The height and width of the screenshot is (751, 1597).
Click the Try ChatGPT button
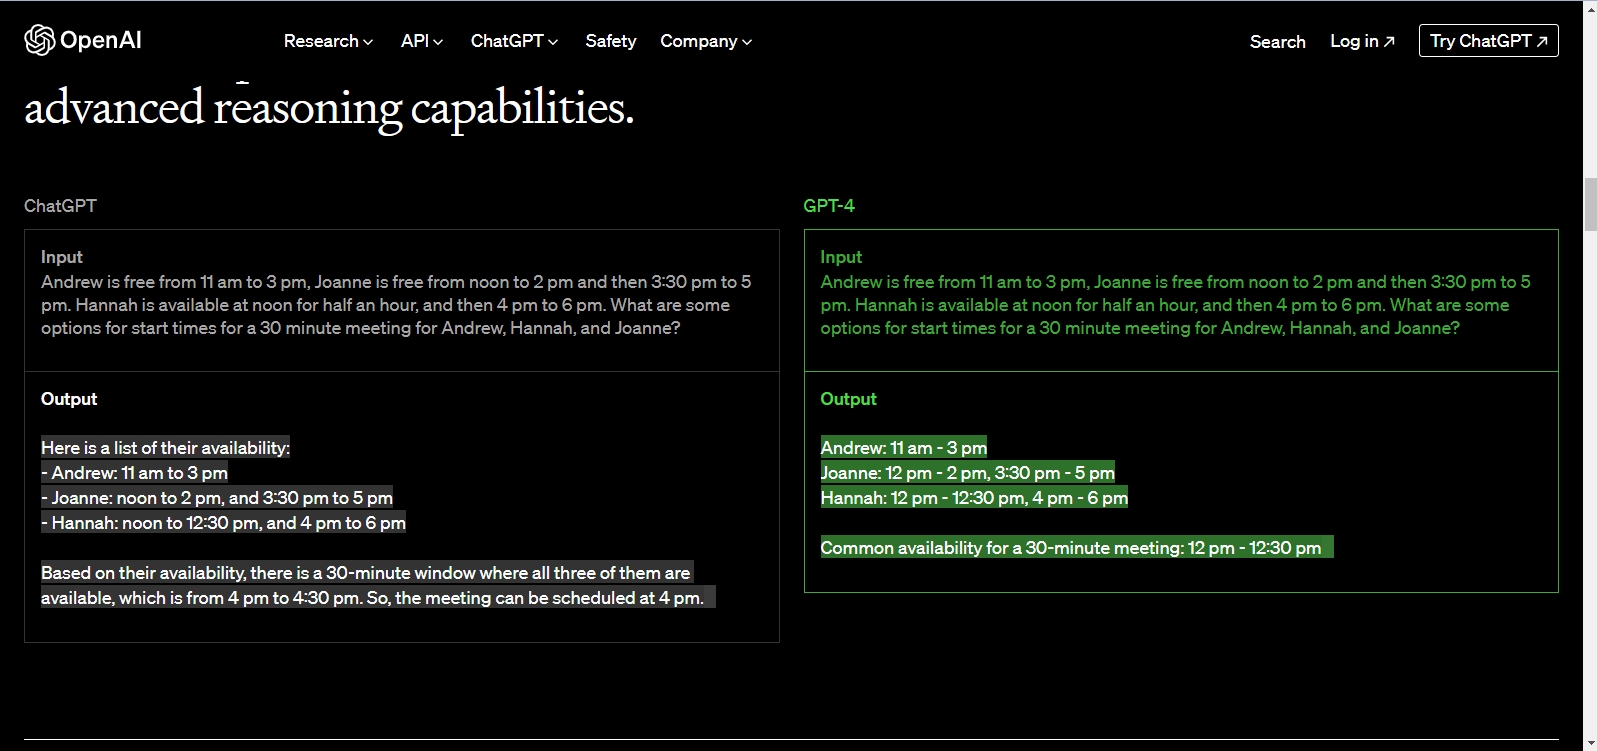pos(1488,41)
